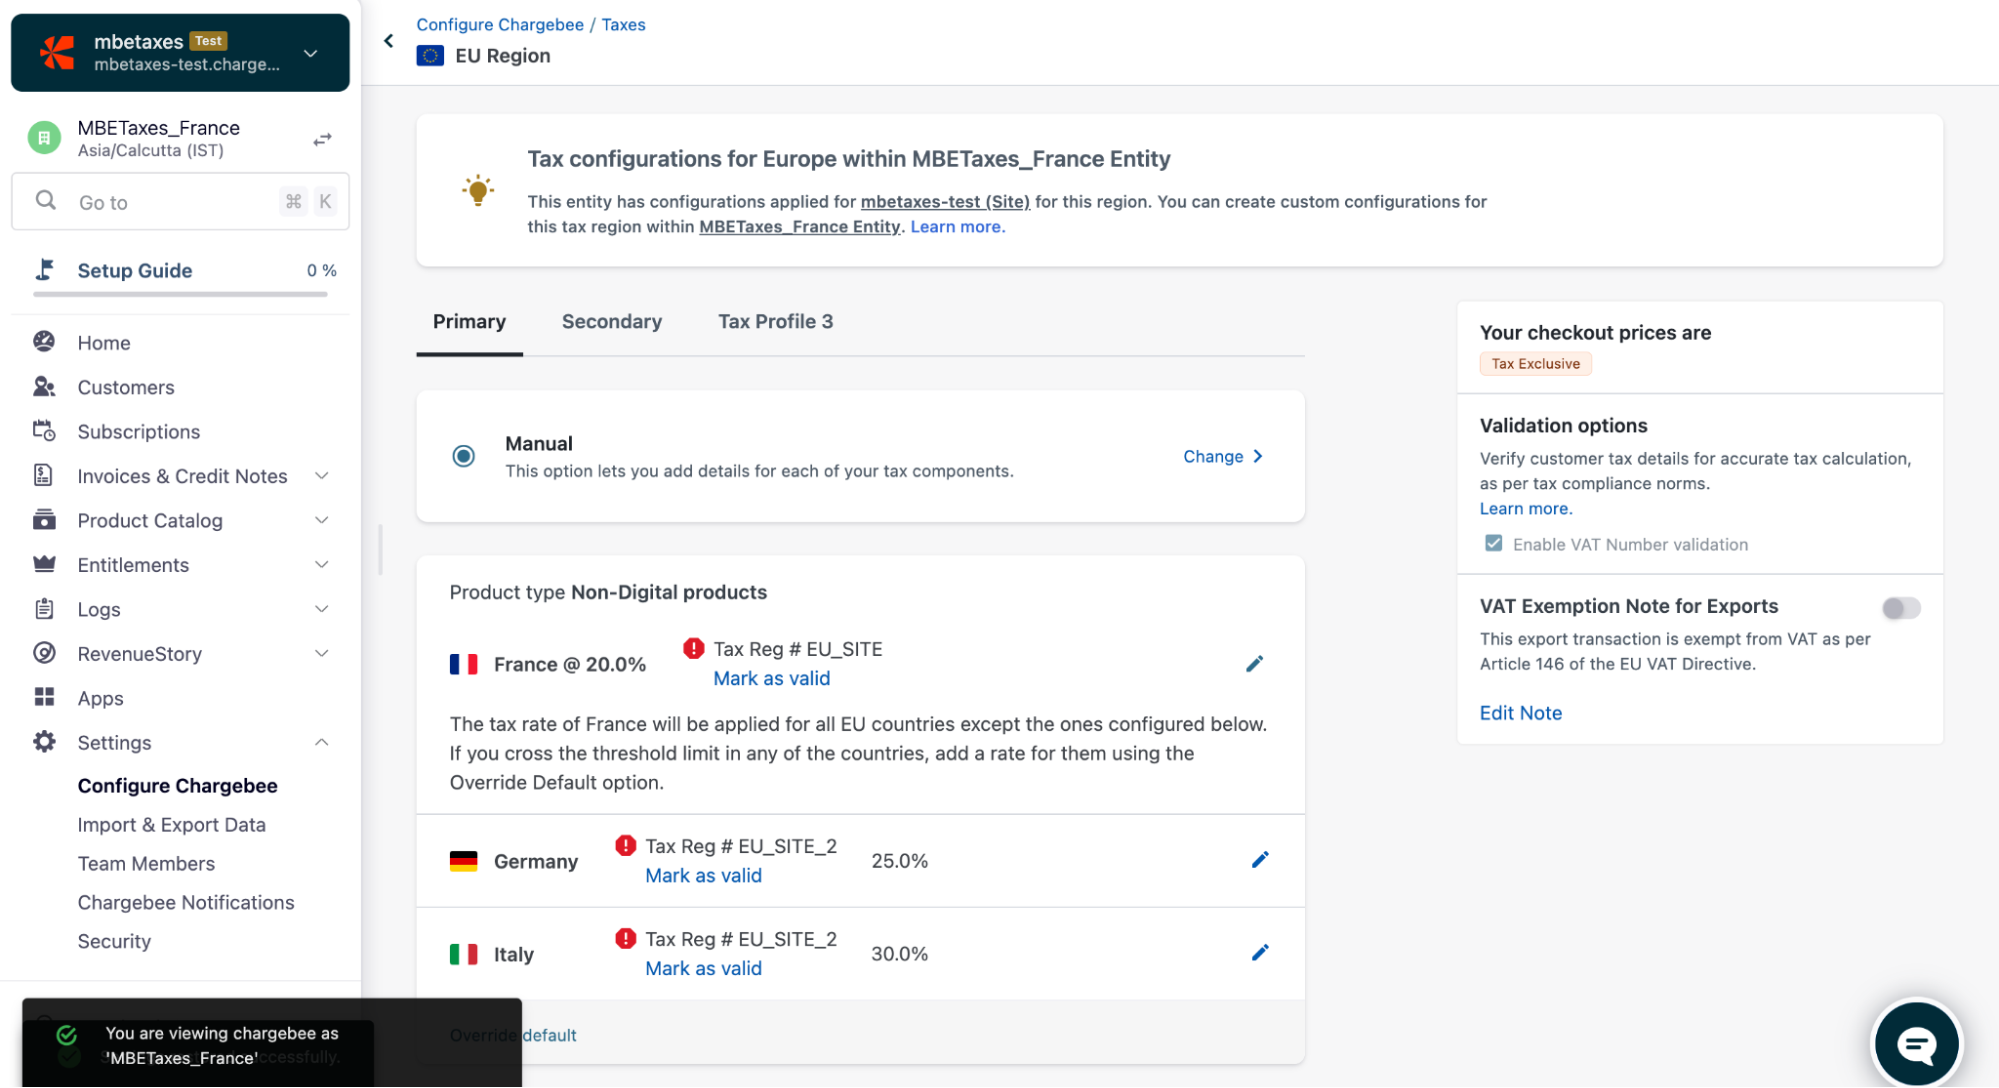Toggle VAT Exemption Note for Exports
The width and height of the screenshot is (1999, 1088).
(1900, 608)
